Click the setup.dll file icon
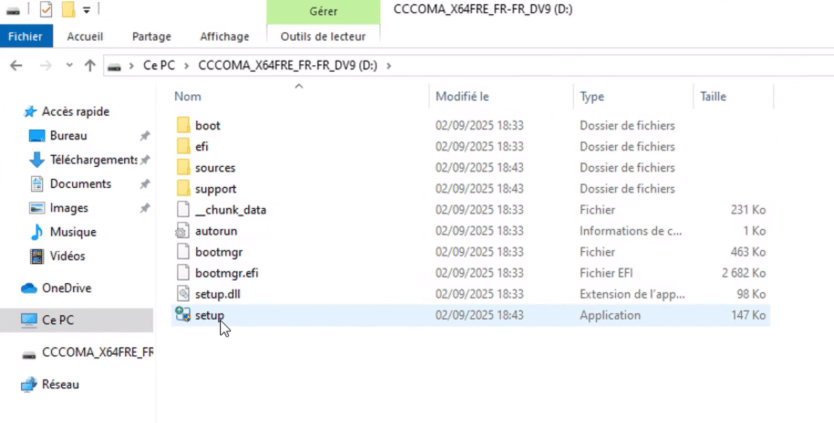 (x=181, y=294)
